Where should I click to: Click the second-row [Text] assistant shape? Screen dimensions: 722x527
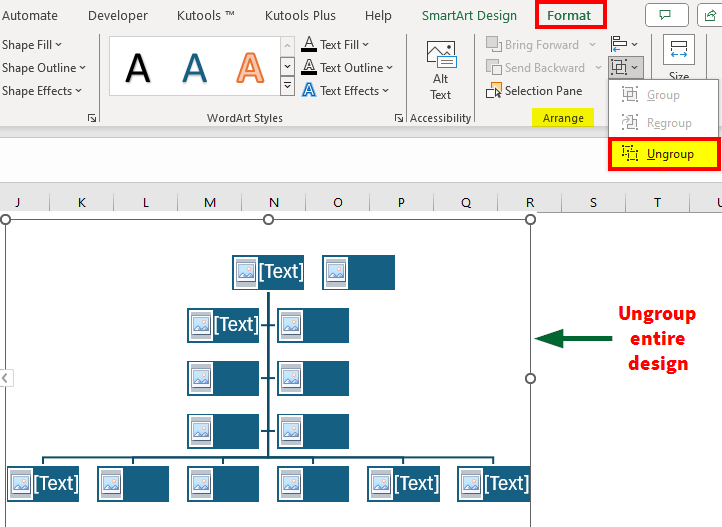(223, 325)
